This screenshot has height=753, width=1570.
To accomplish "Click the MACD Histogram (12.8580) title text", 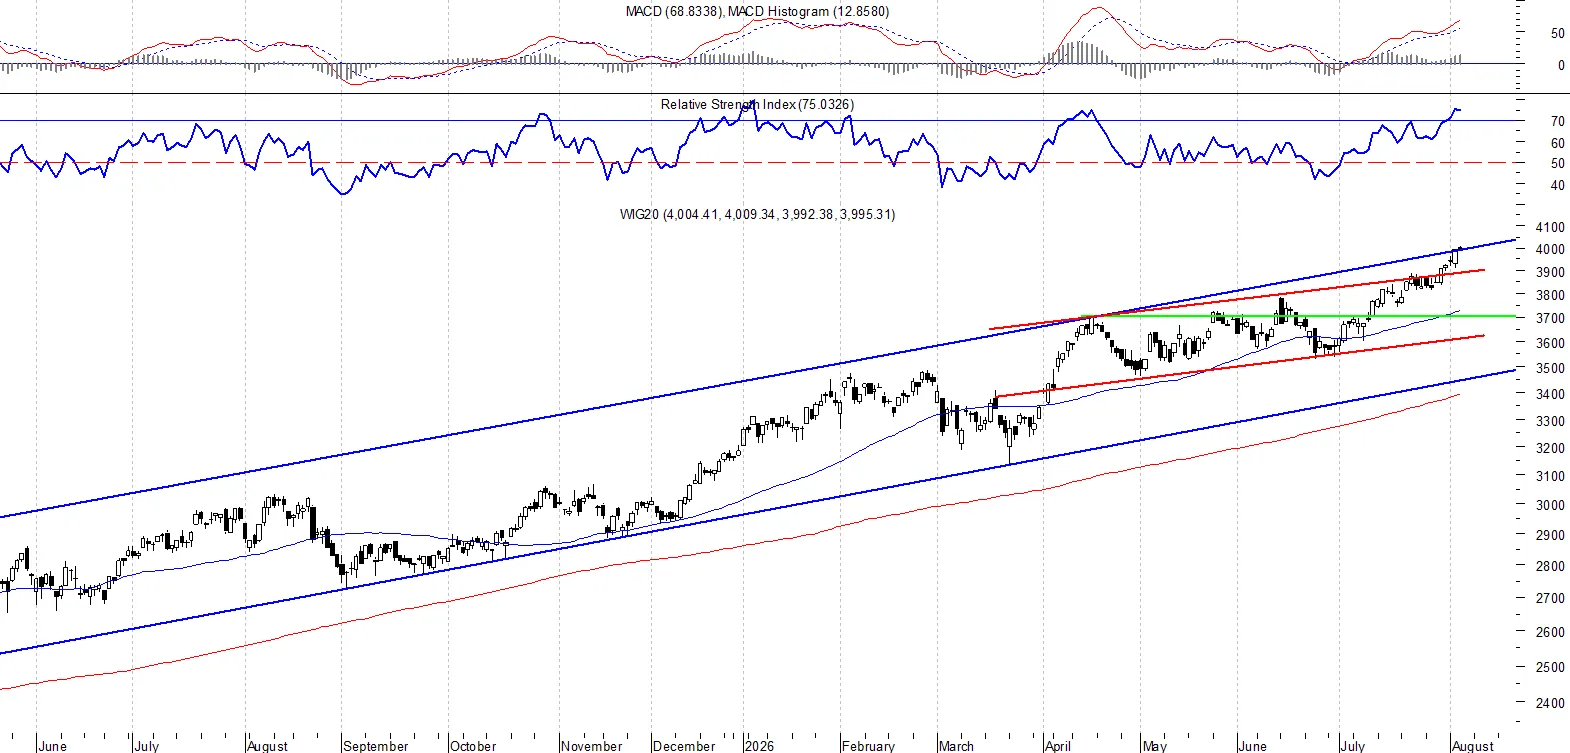I will 808,11.
